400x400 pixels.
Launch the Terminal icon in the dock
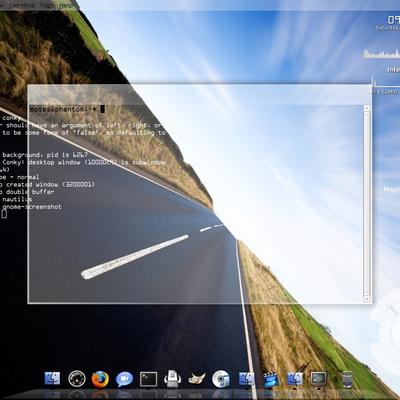click(x=148, y=379)
